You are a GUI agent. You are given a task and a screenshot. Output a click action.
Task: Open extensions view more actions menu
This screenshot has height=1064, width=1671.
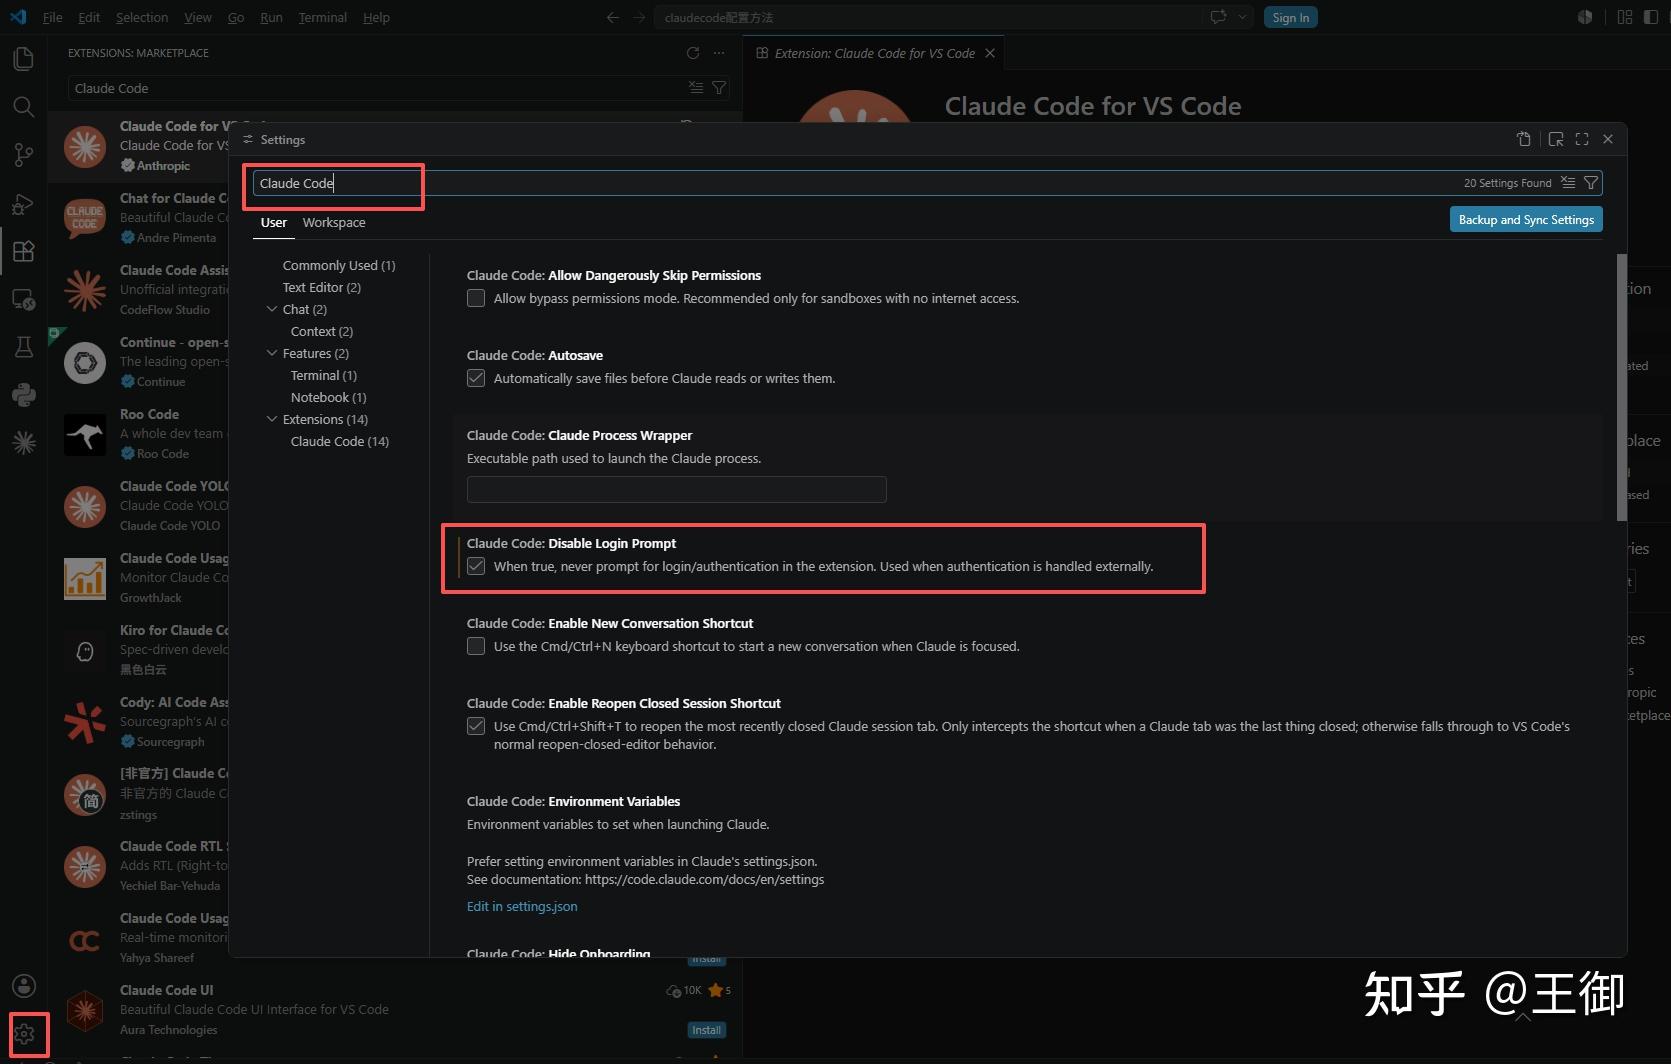719,53
